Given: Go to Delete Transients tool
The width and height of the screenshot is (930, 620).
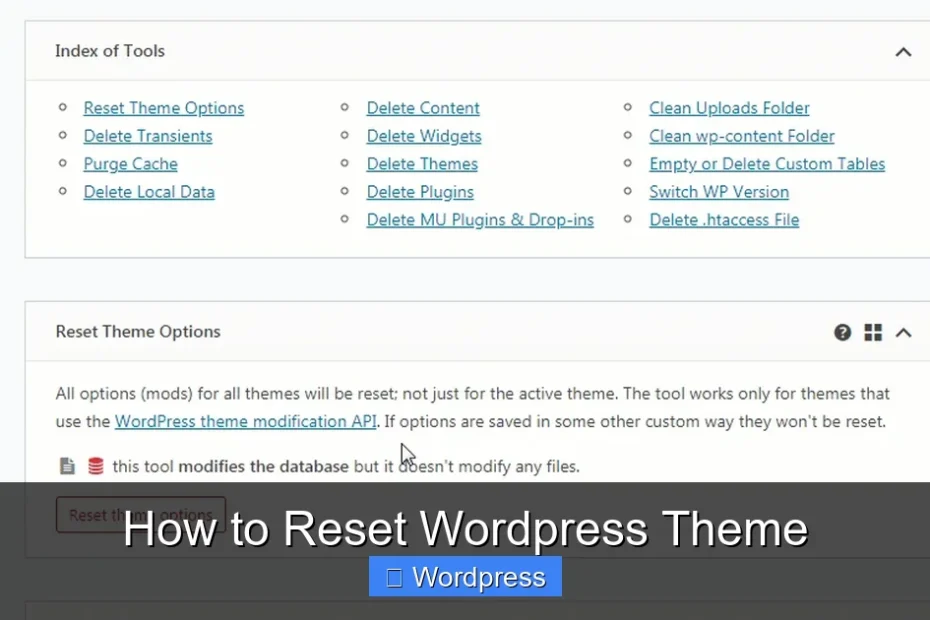Looking at the screenshot, I should (x=148, y=136).
